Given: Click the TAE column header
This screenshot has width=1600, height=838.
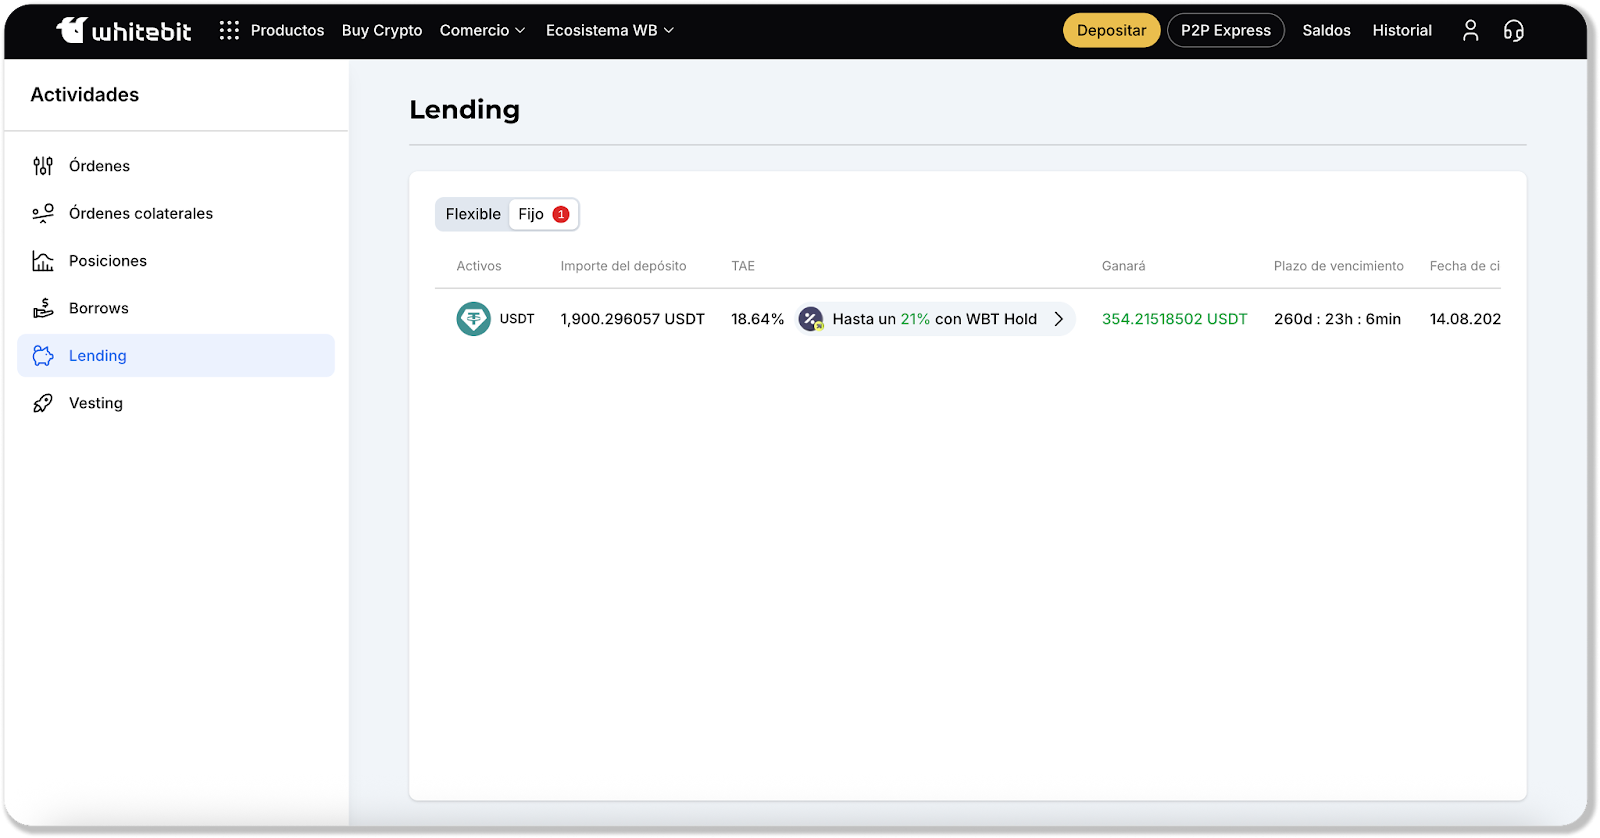Looking at the screenshot, I should 743,266.
